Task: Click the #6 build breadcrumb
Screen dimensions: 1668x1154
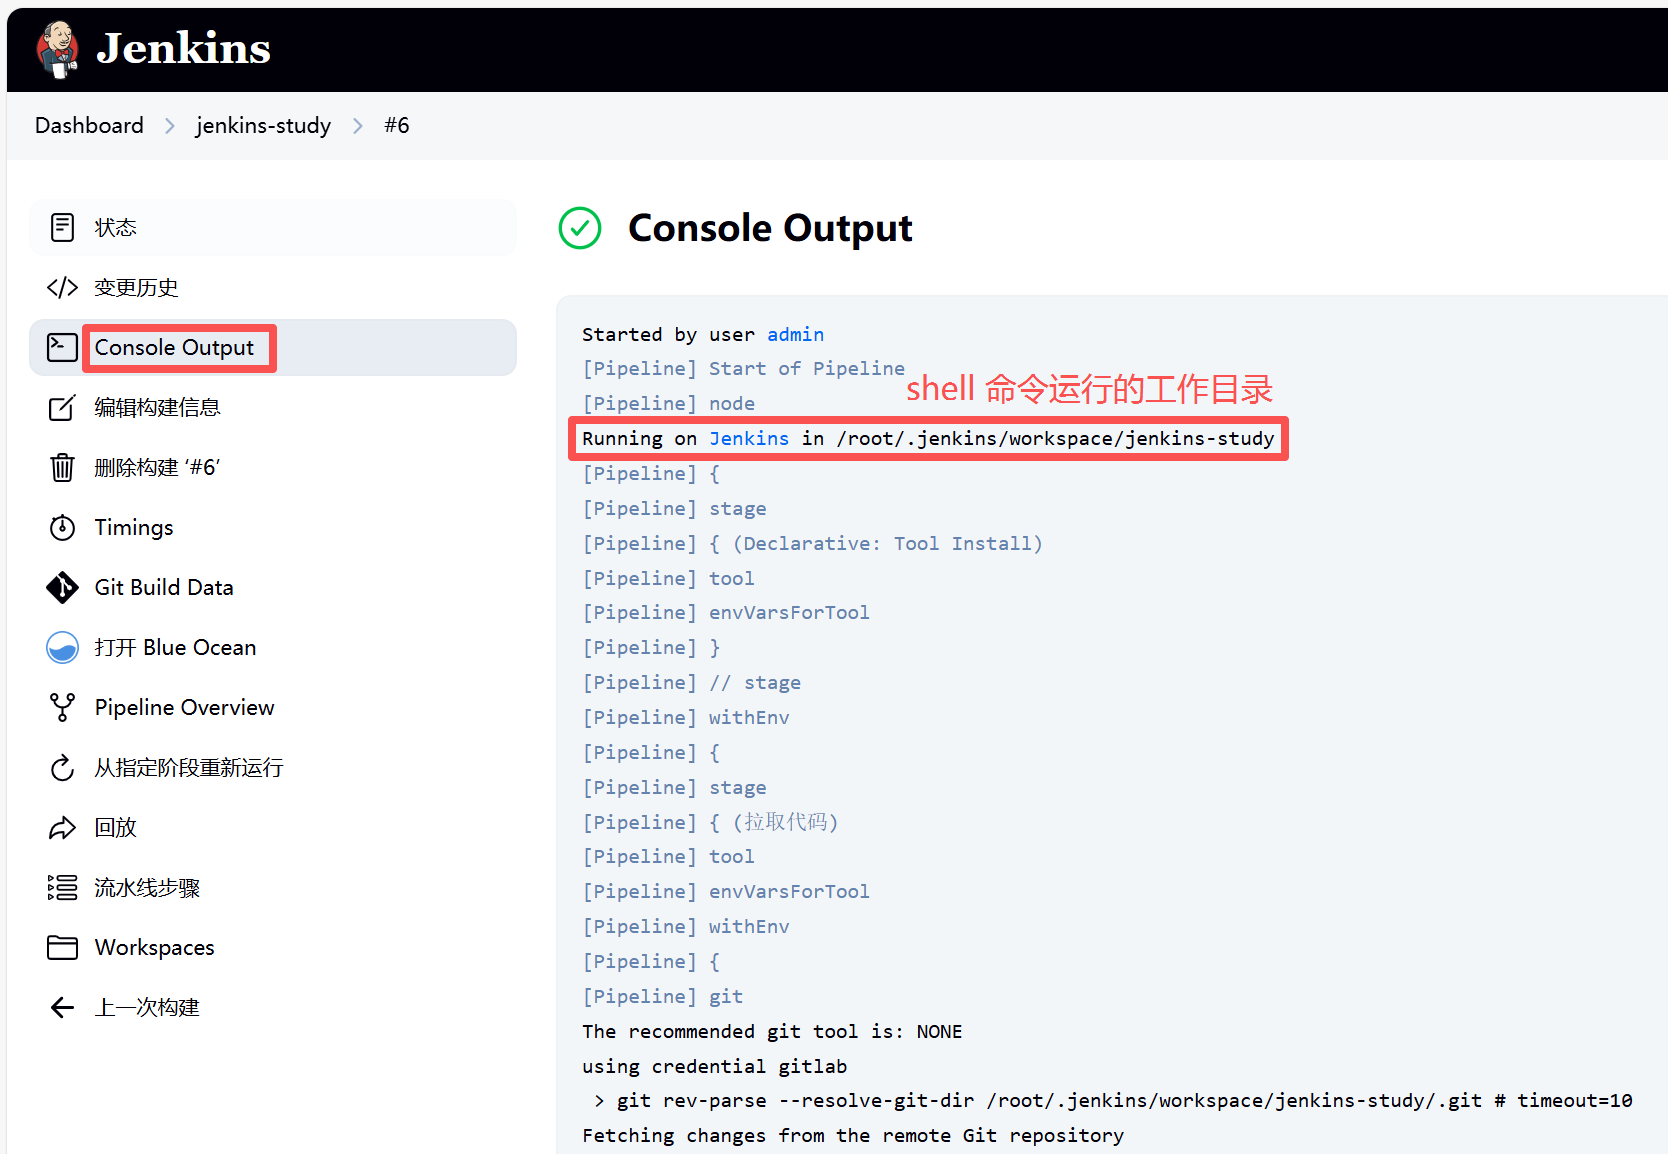Action: [x=397, y=125]
